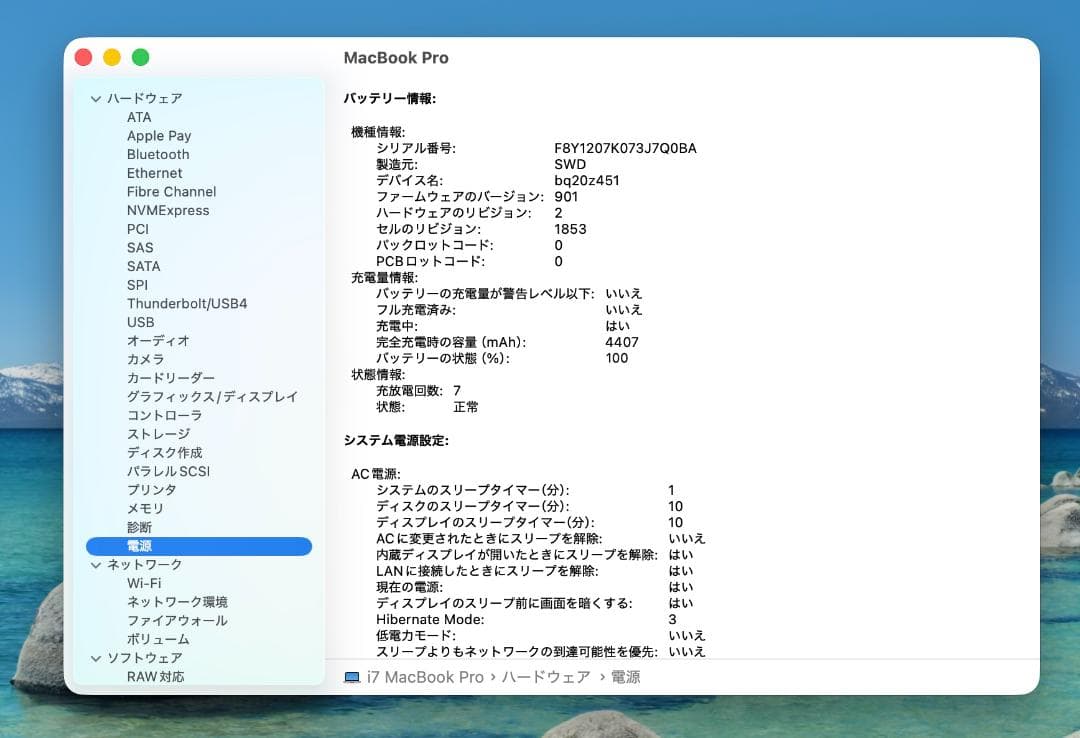Screen dimensions: 1080x738
Task: Select Apple Pay in the hardware list
Action: [159, 135]
